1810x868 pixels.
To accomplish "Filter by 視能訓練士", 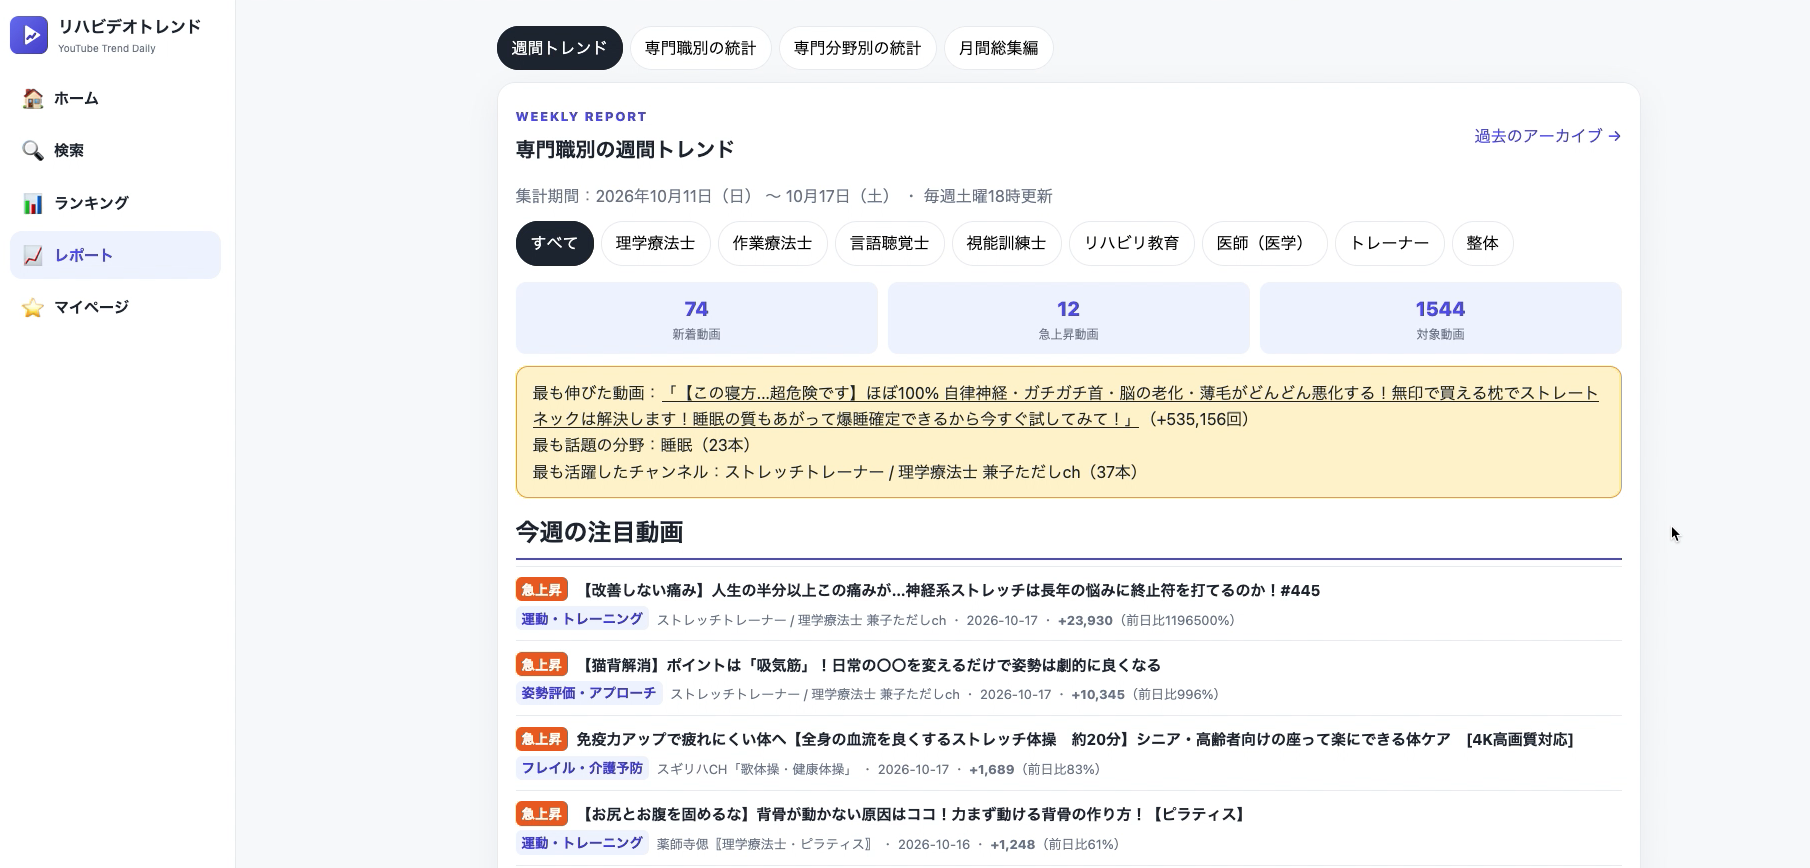I will click(x=1007, y=243).
